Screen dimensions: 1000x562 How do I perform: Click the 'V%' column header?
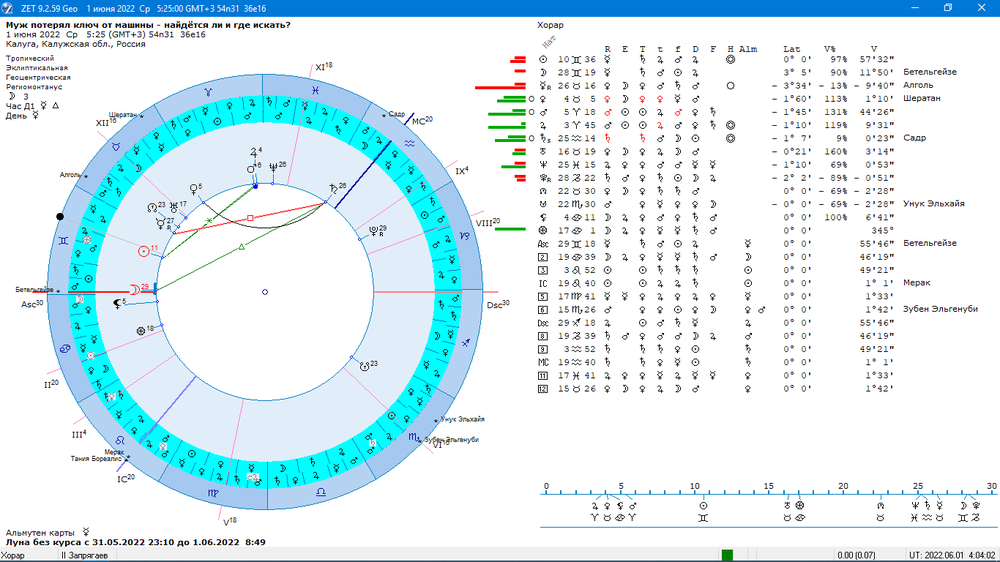(830, 49)
